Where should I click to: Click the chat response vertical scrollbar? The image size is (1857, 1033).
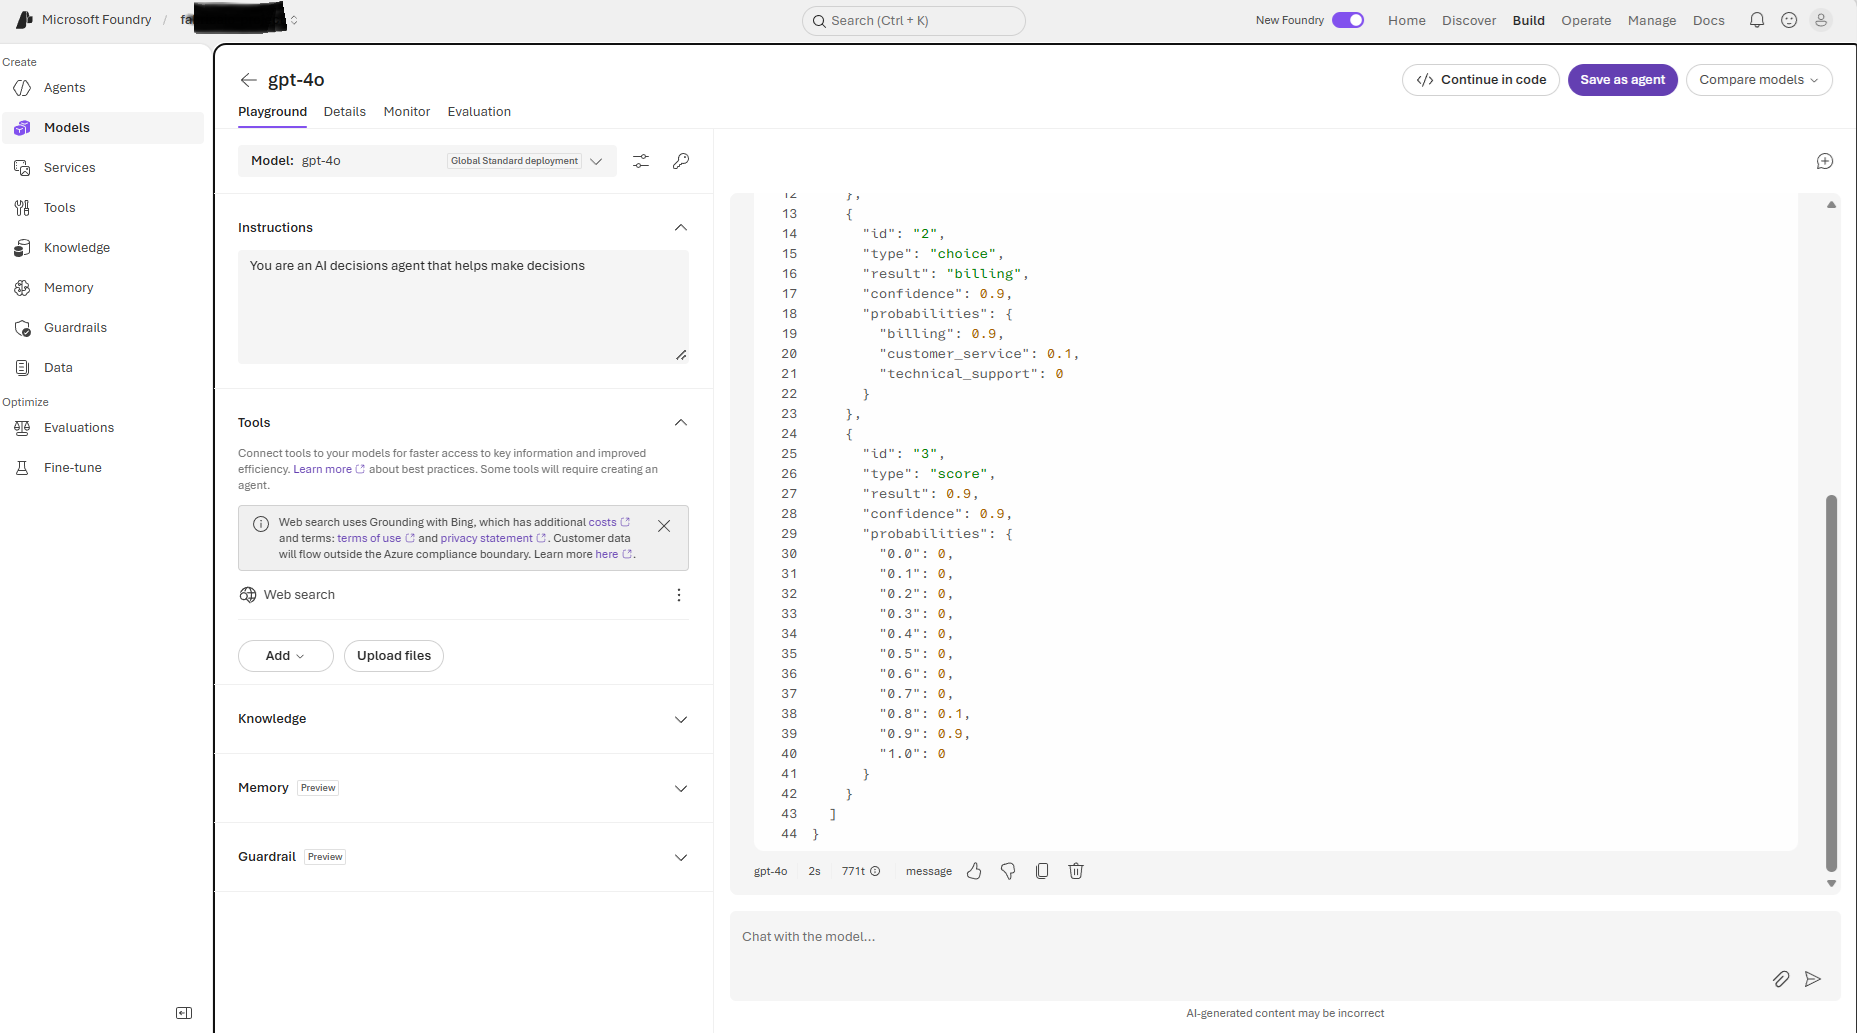[1831, 682]
